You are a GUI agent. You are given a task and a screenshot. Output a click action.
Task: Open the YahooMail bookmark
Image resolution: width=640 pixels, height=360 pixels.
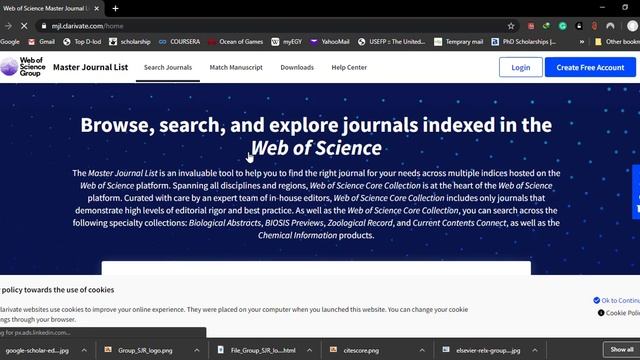pyautogui.click(x=330, y=42)
